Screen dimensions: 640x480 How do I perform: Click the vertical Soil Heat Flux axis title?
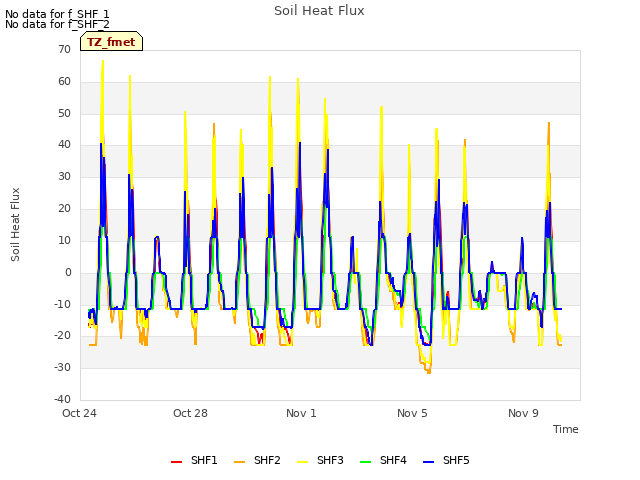tap(15, 224)
